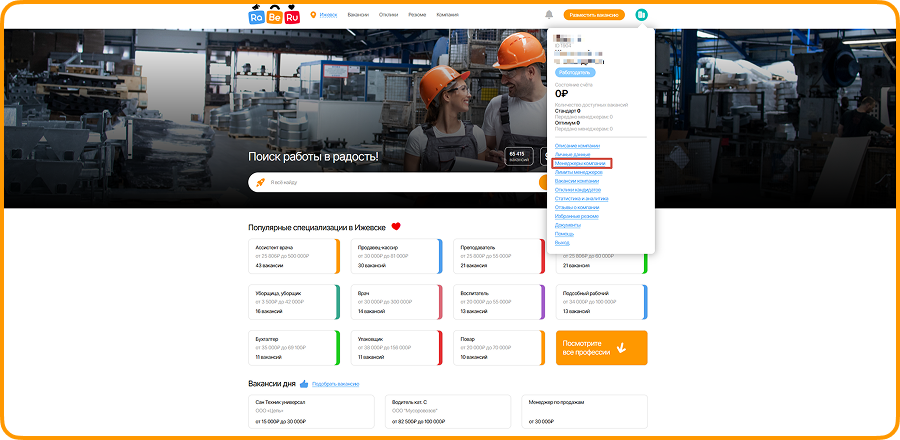The image size is (900, 440).
Task: Click the rocket icon in search field
Action: pyautogui.click(x=260, y=182)
